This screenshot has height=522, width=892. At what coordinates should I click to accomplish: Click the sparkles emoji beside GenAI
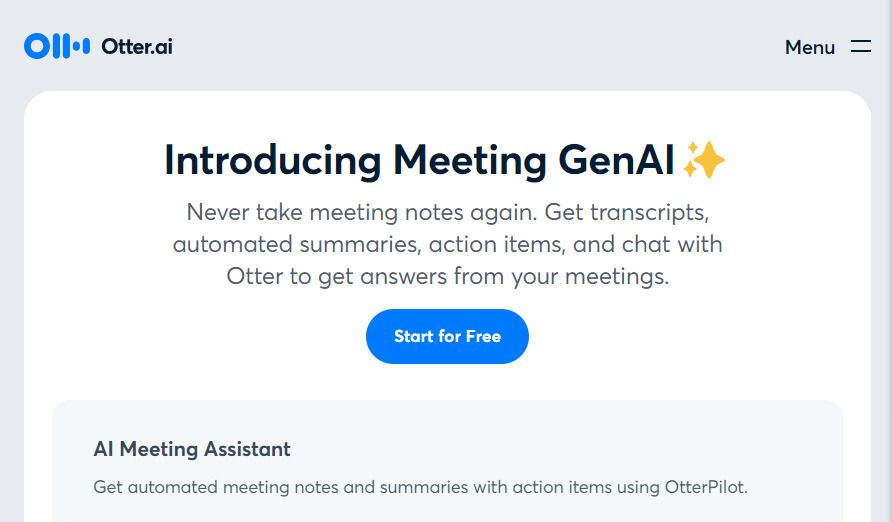704,160
